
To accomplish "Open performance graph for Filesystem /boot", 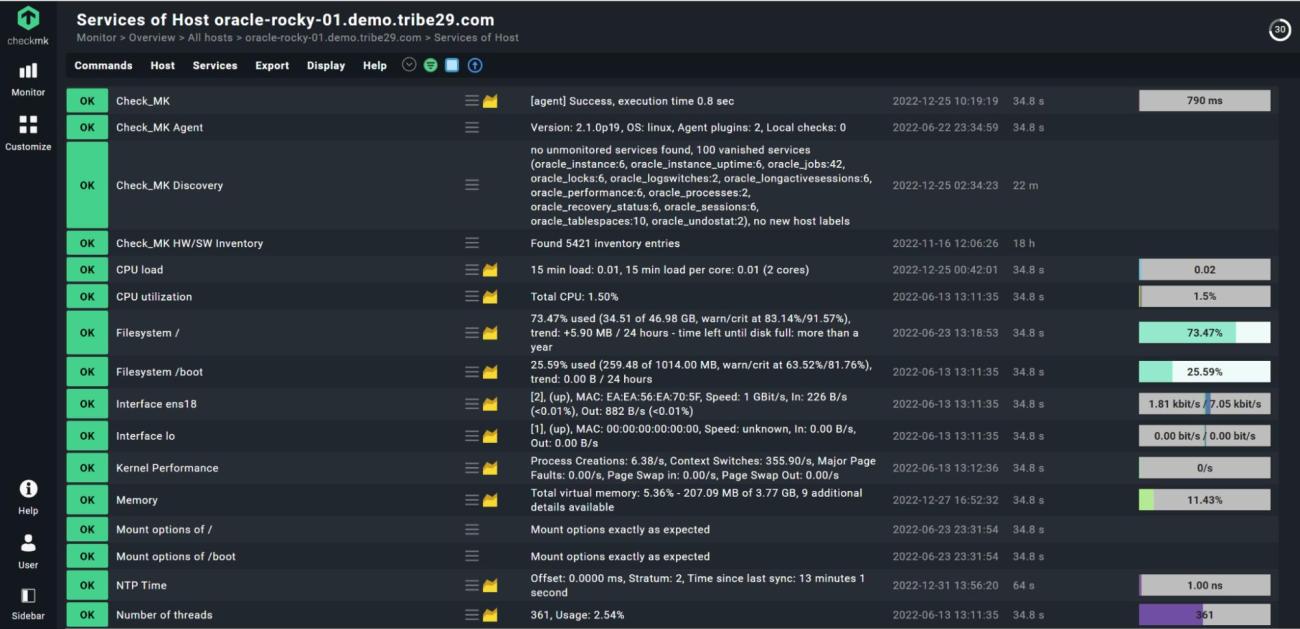I will click(490, 372).
